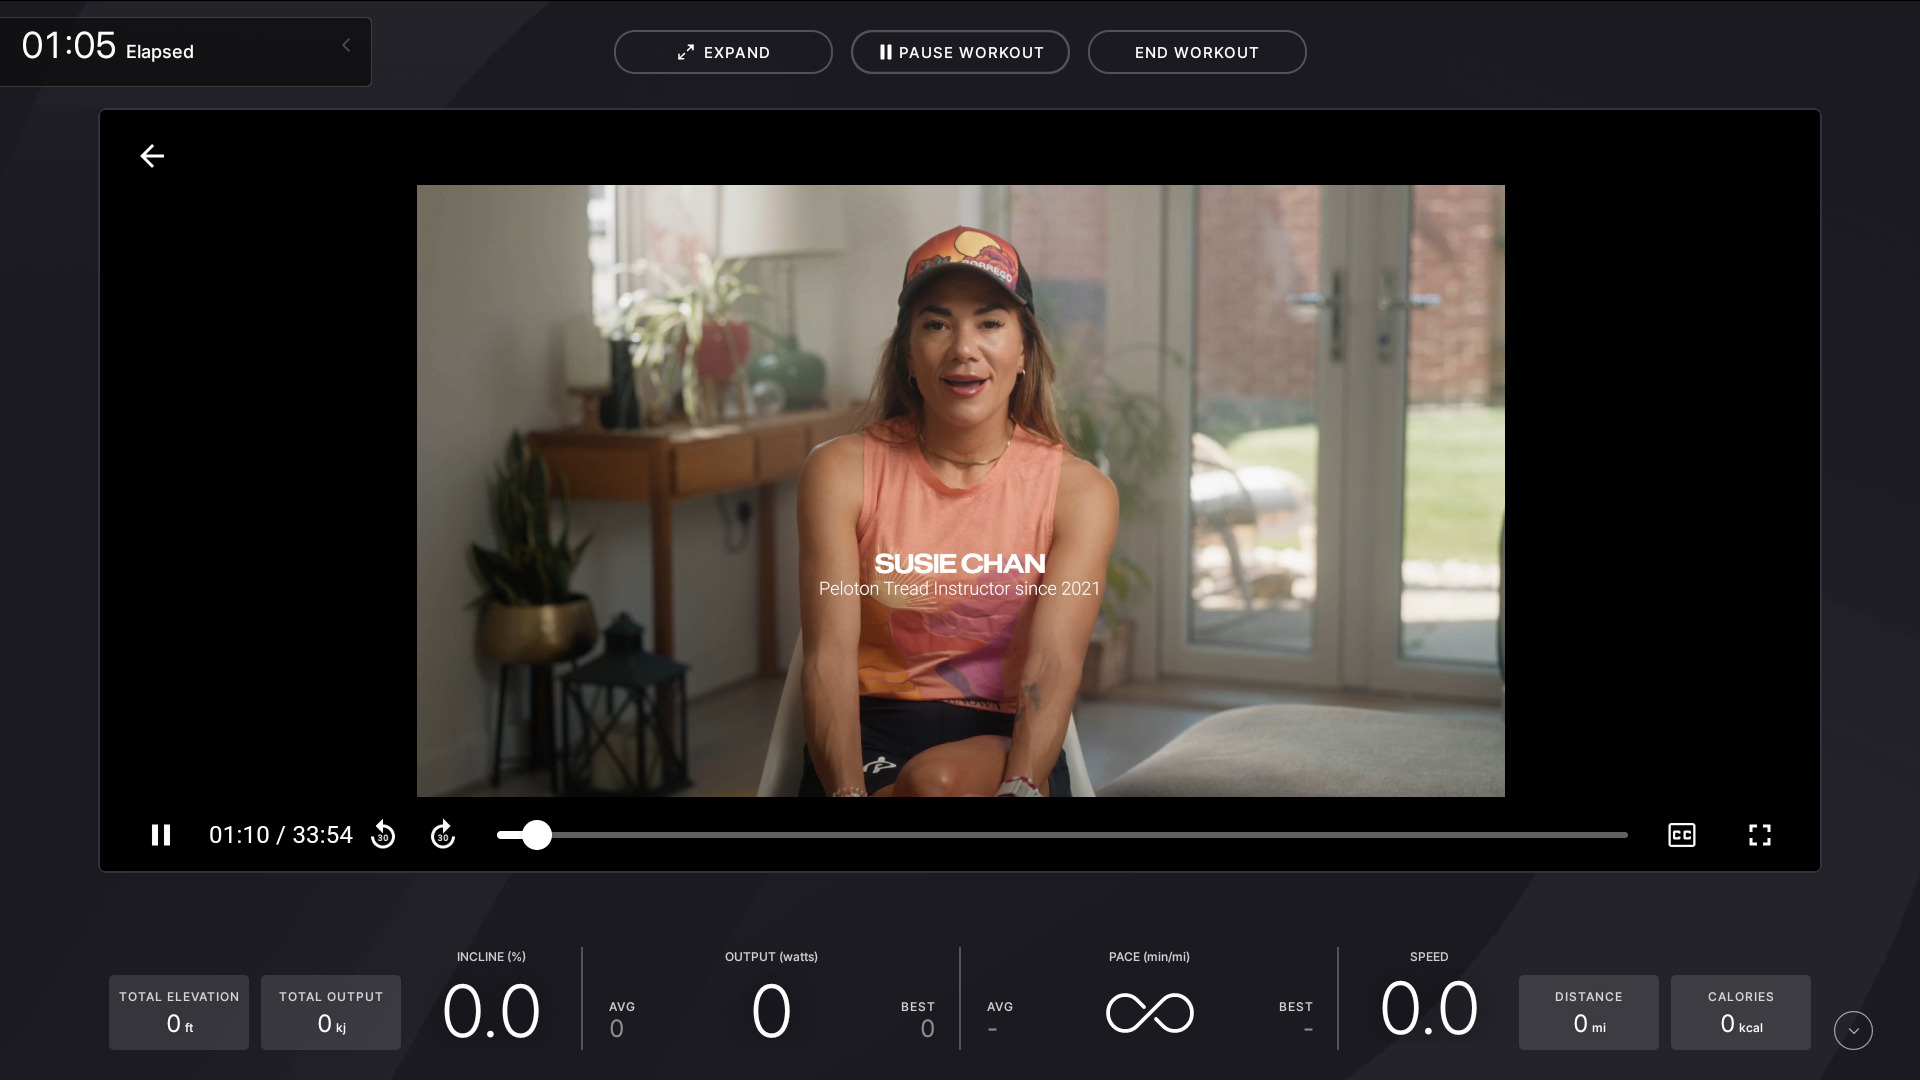Collapse the elapsed timer panel chevron

point(346,45)
